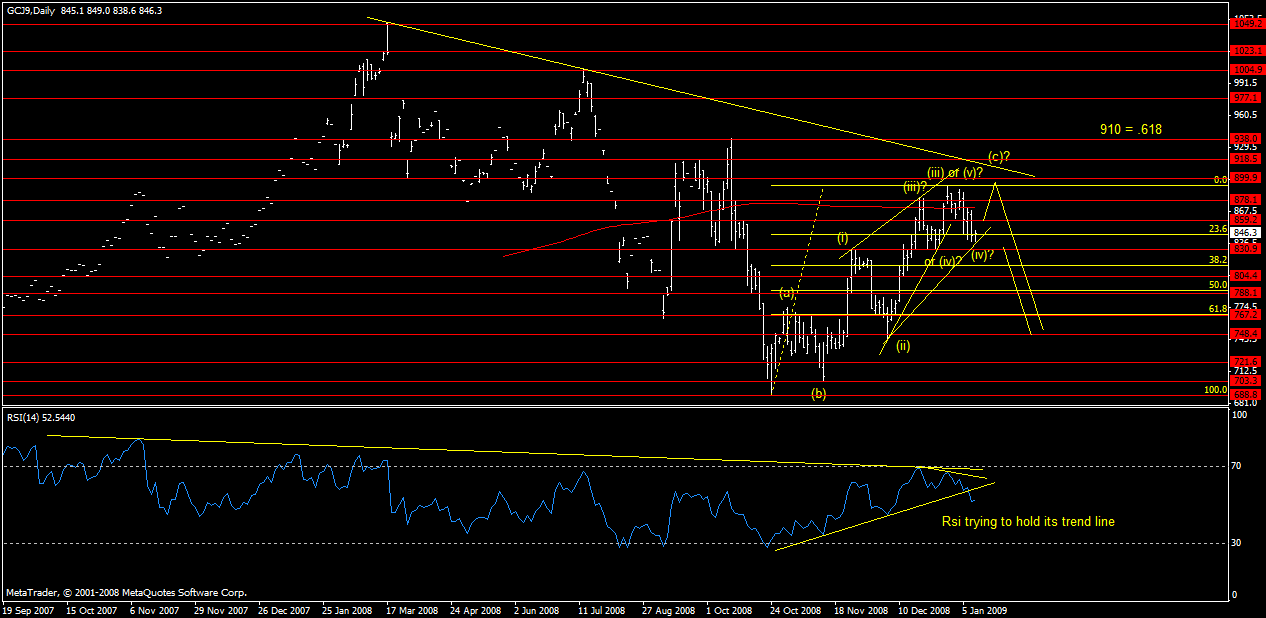Screen dimensions: 1266x618
Task: Click the '(ii)' wave label
Action: [x=902, y=346]
